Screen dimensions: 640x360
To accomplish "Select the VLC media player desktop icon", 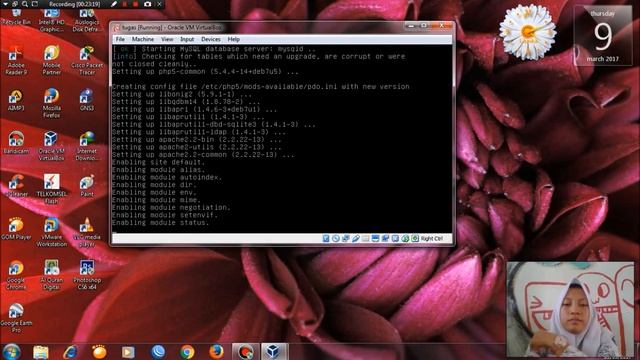I will (87, 232).
